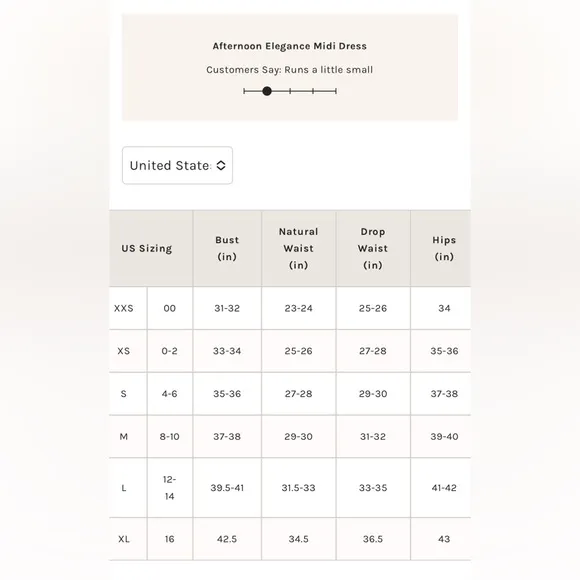Click the S size row label
This screenshot has width=580, height=580.
[x=124, y=394]
